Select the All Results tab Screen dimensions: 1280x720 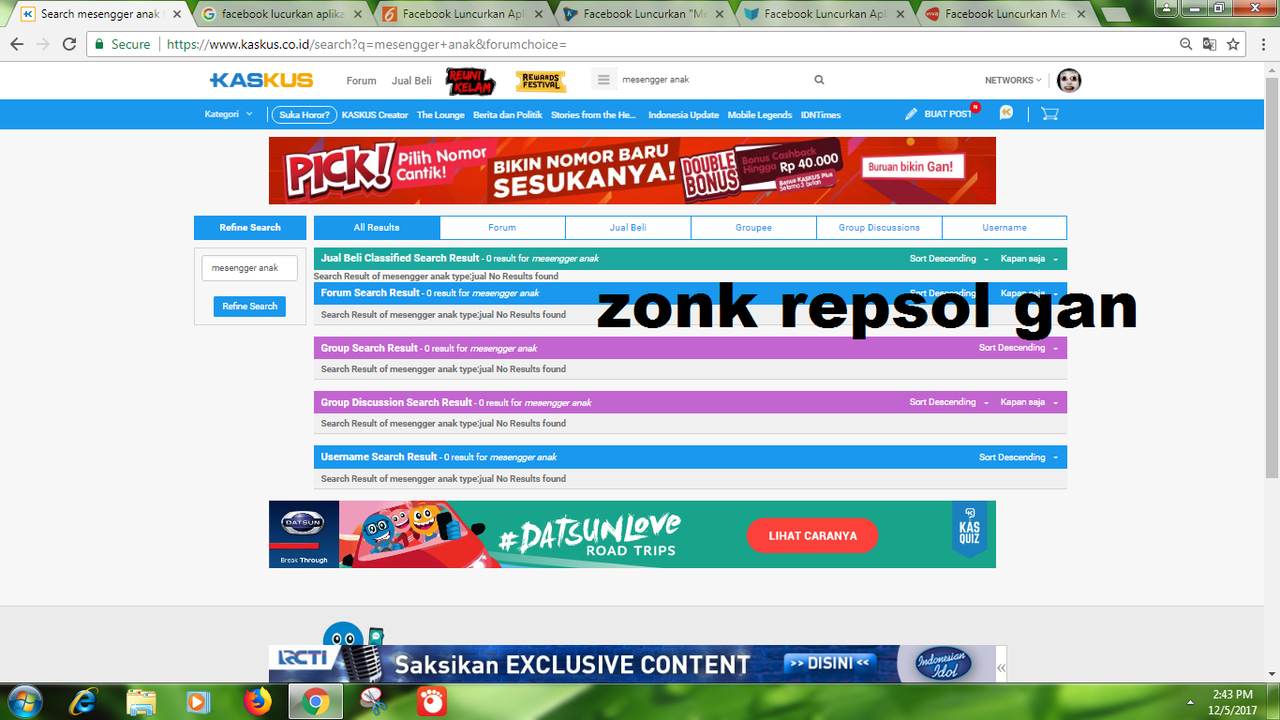[x=377, y=227]
